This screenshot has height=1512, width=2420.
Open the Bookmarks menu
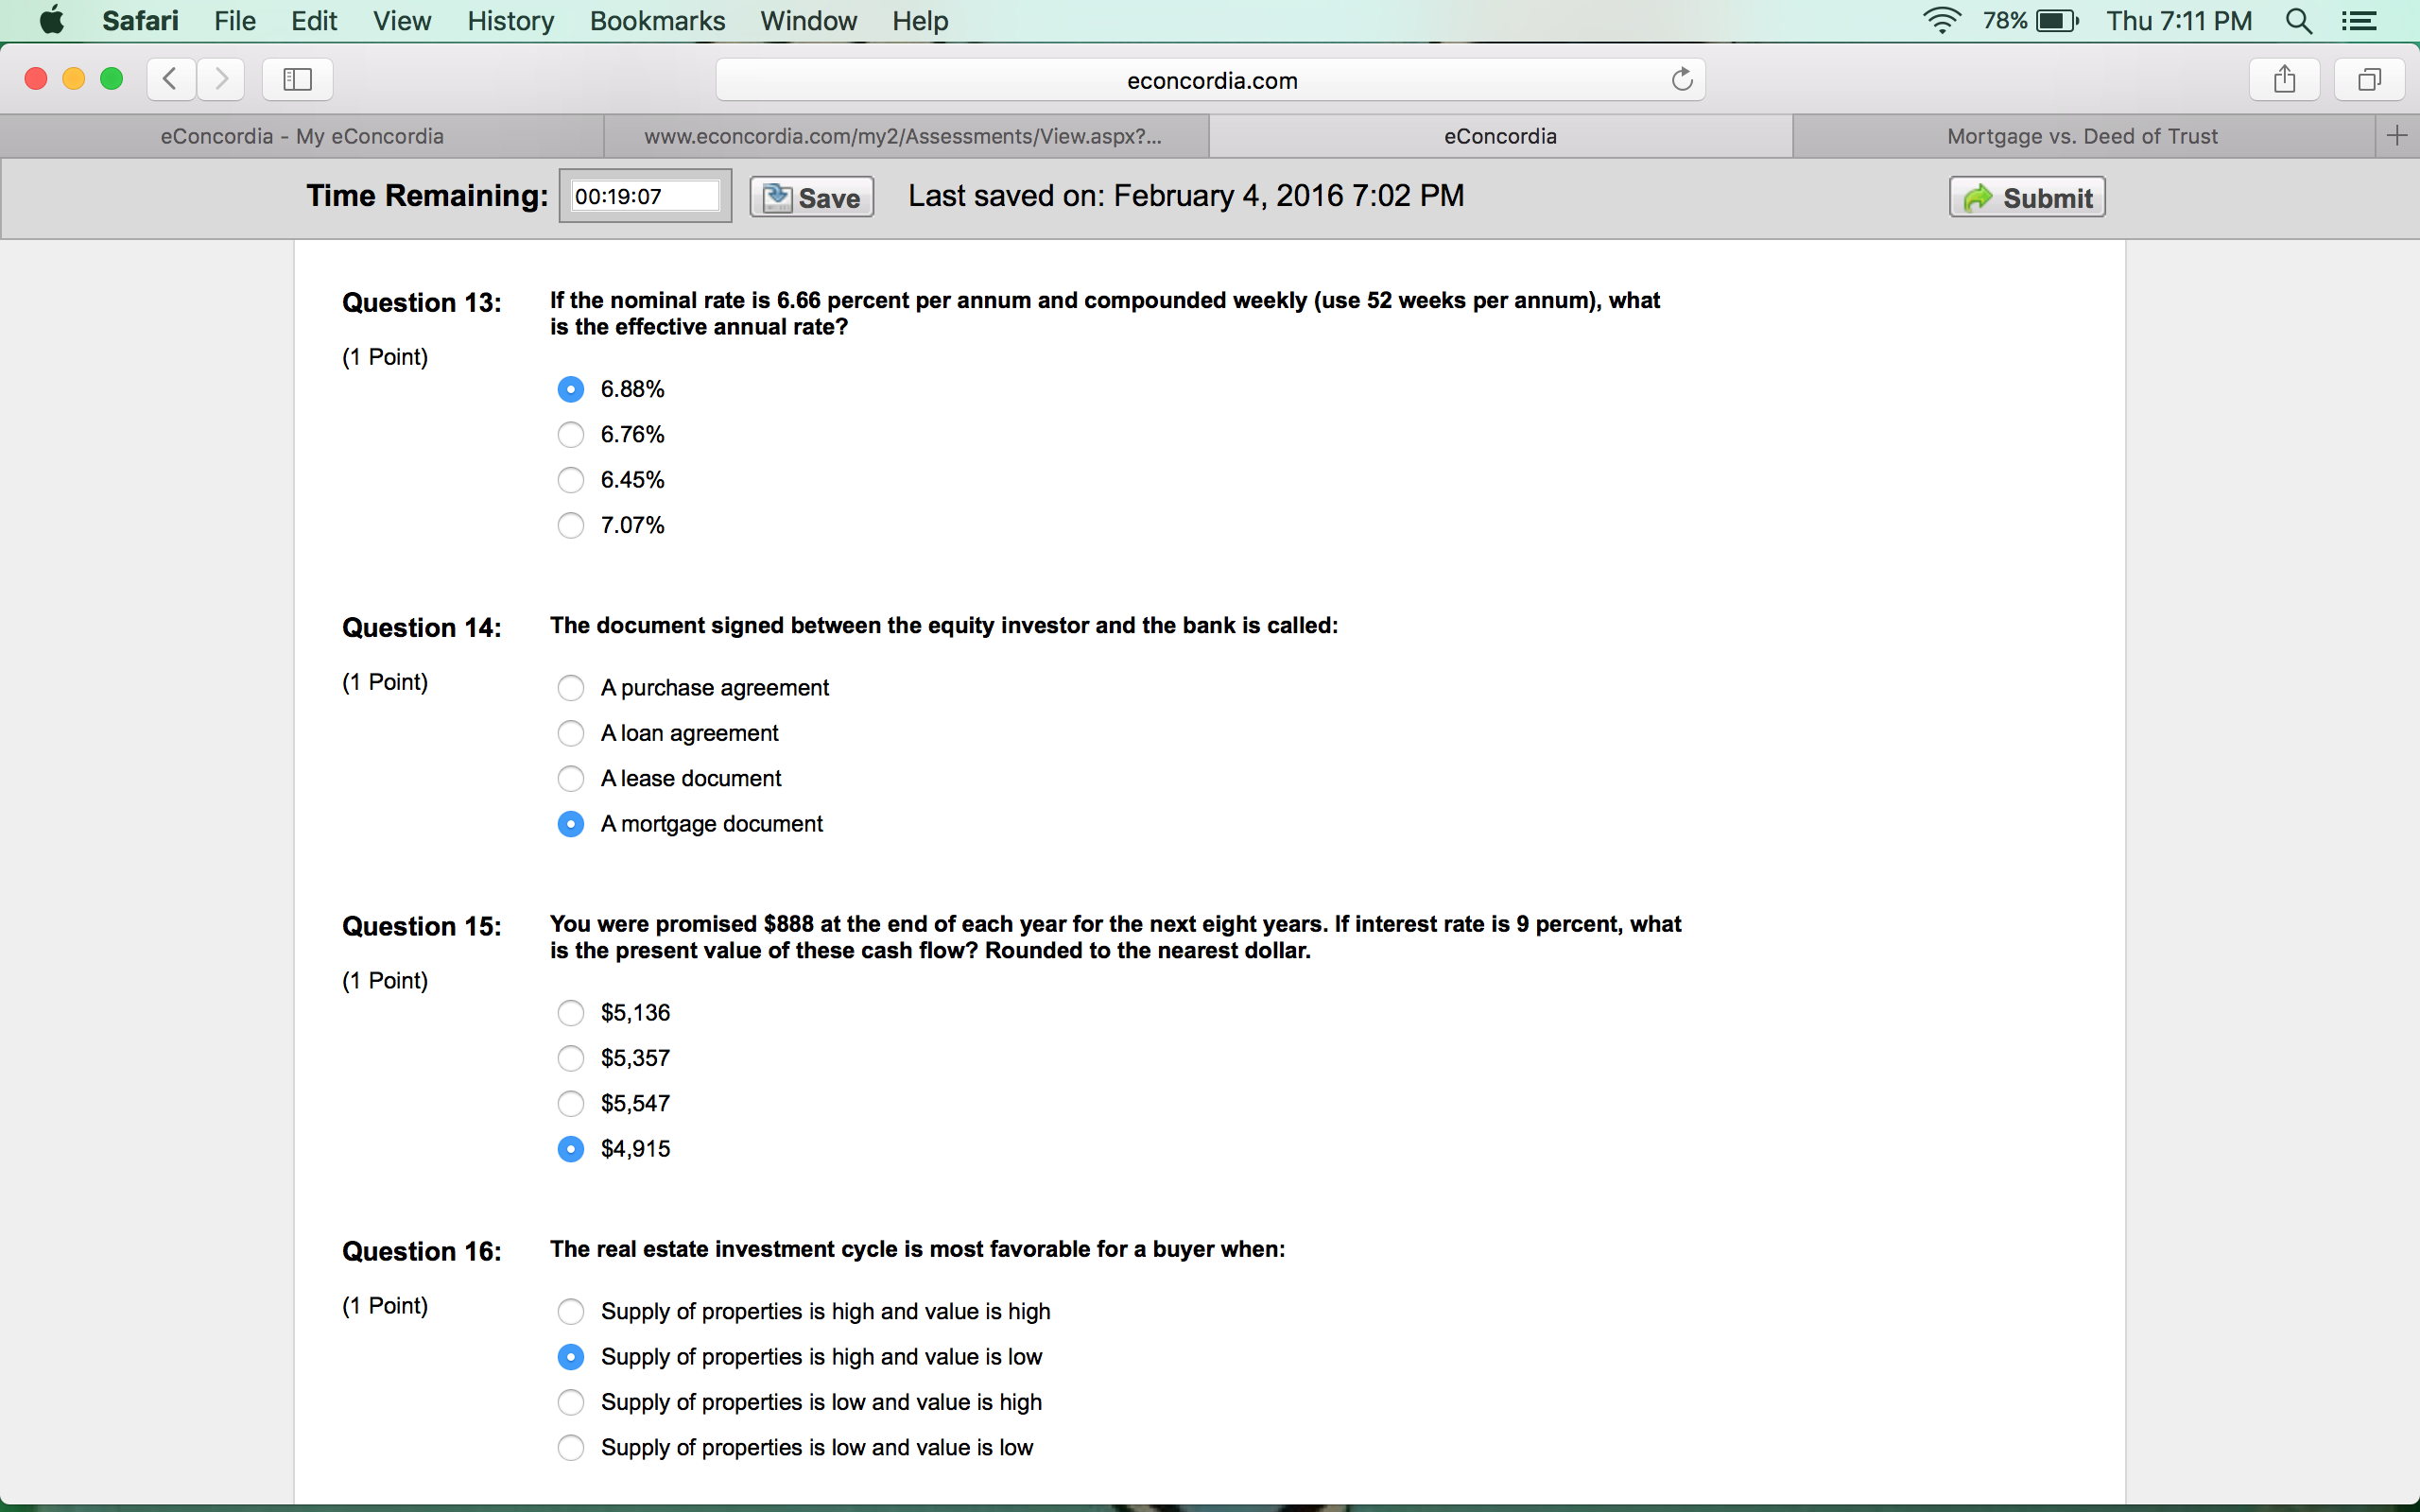[657, 21]
